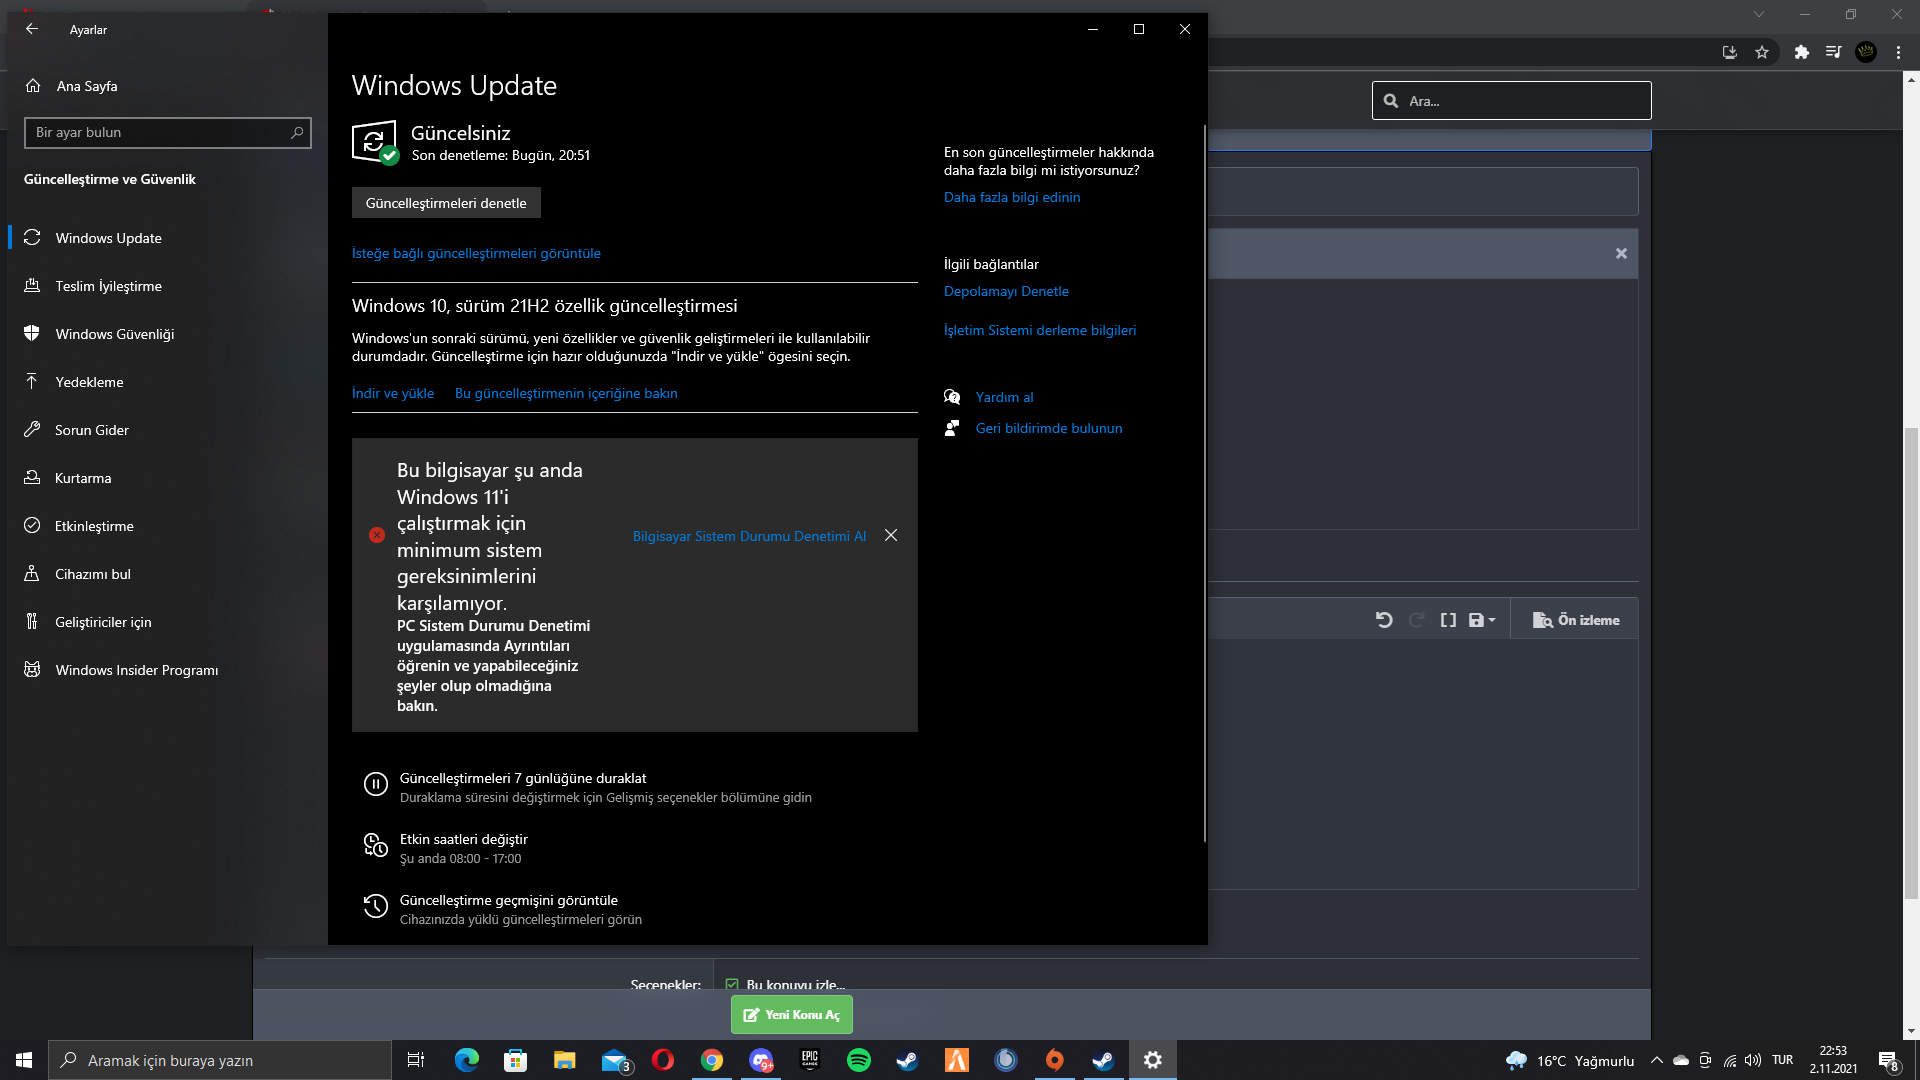
Task: Click the Ana Sayfa home icon
Action: pos(33,86)
